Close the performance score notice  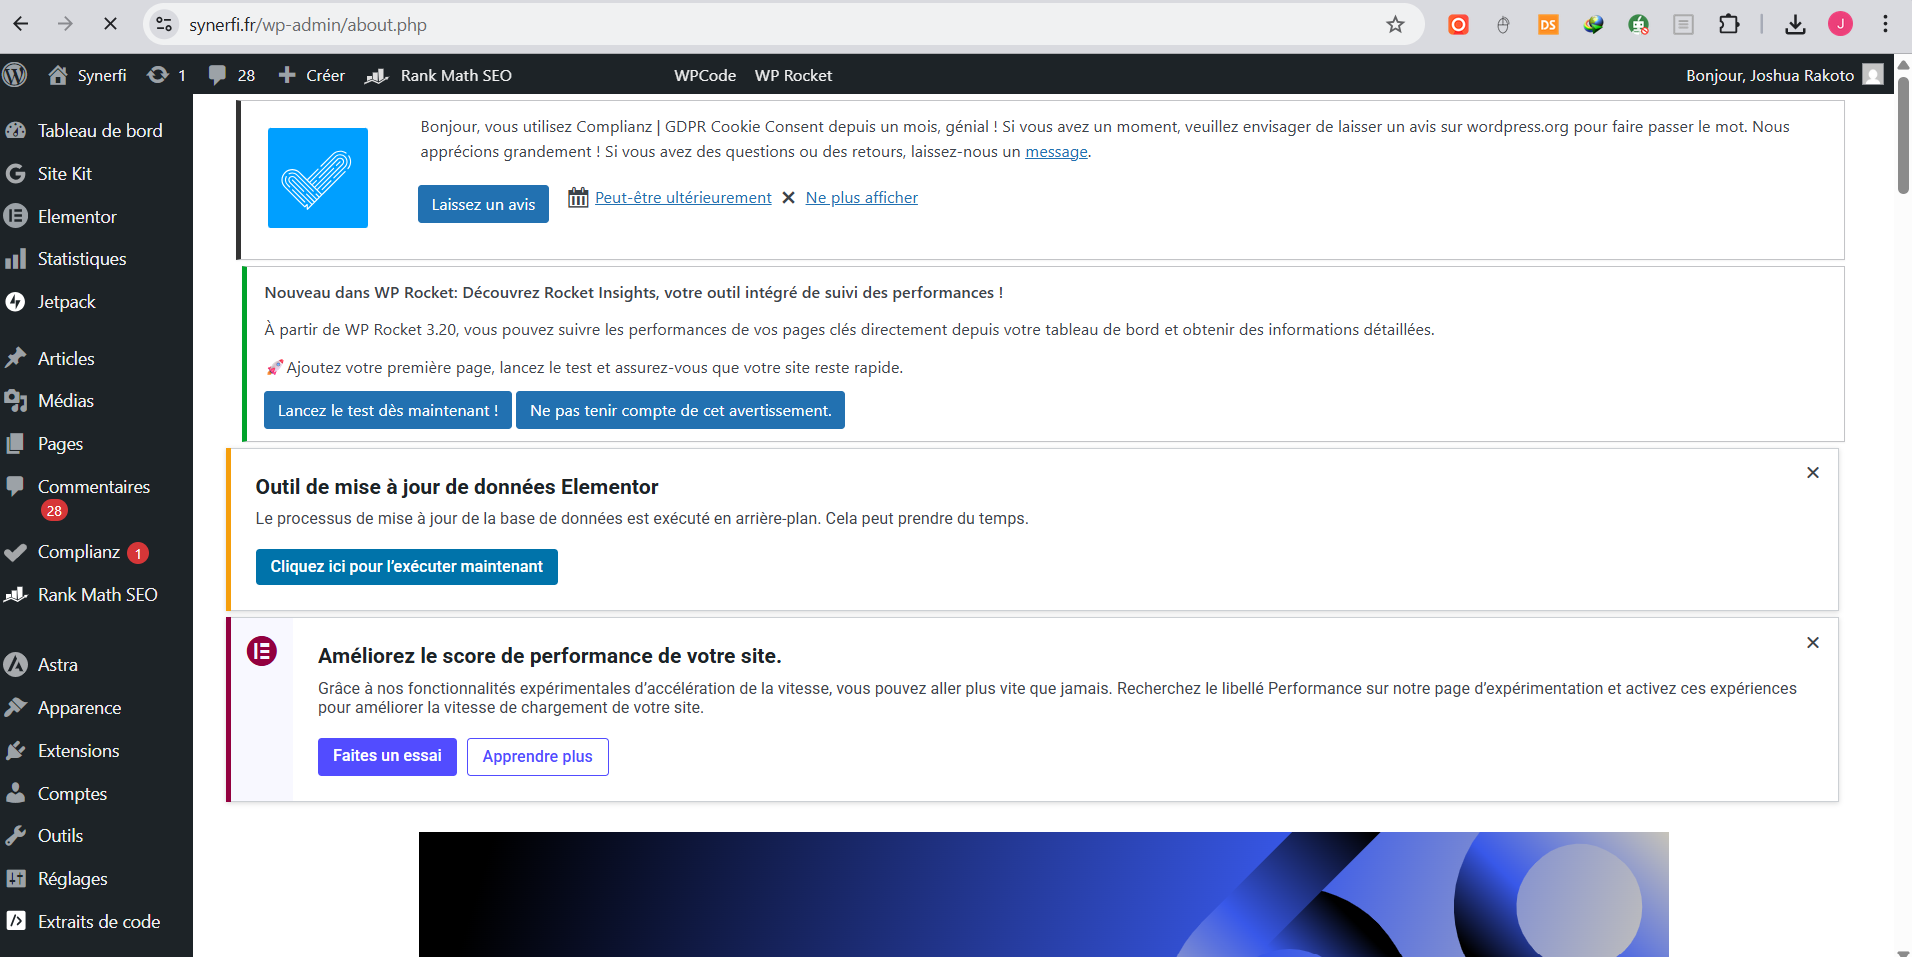tap(1812, 643)
